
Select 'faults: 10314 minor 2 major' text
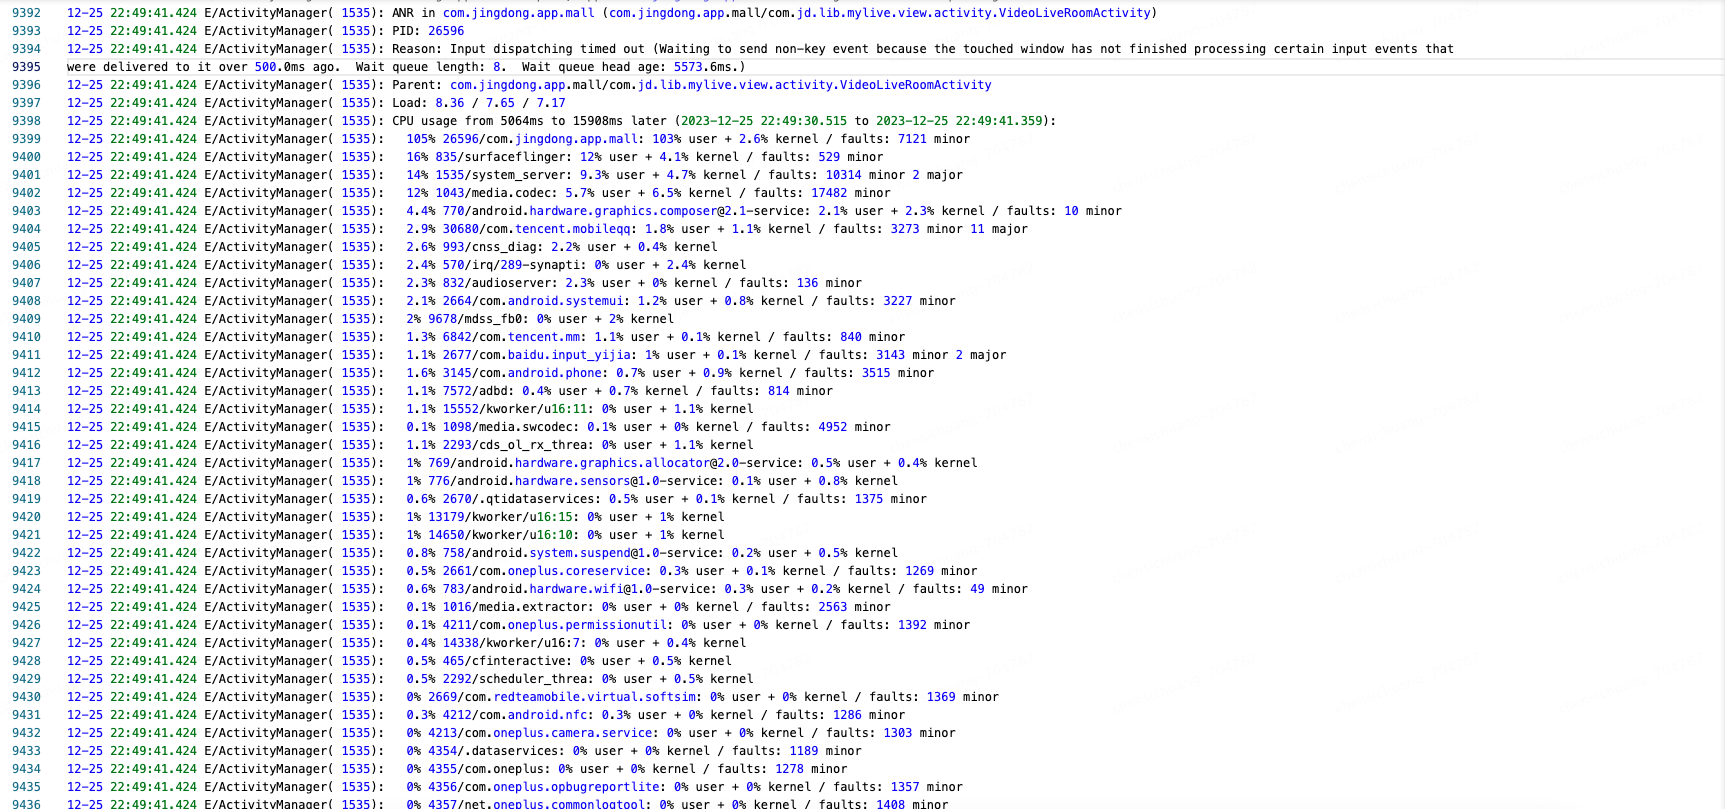[865, 175]
